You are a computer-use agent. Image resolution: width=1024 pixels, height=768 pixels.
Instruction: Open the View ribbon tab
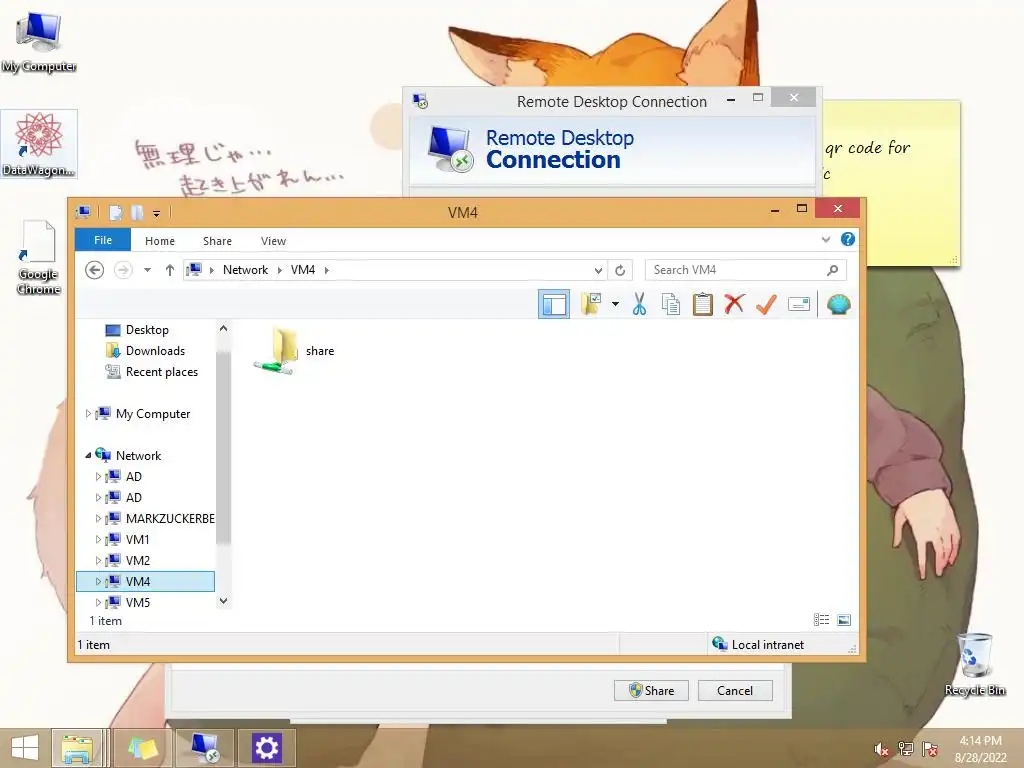click(x=274, y=240)
